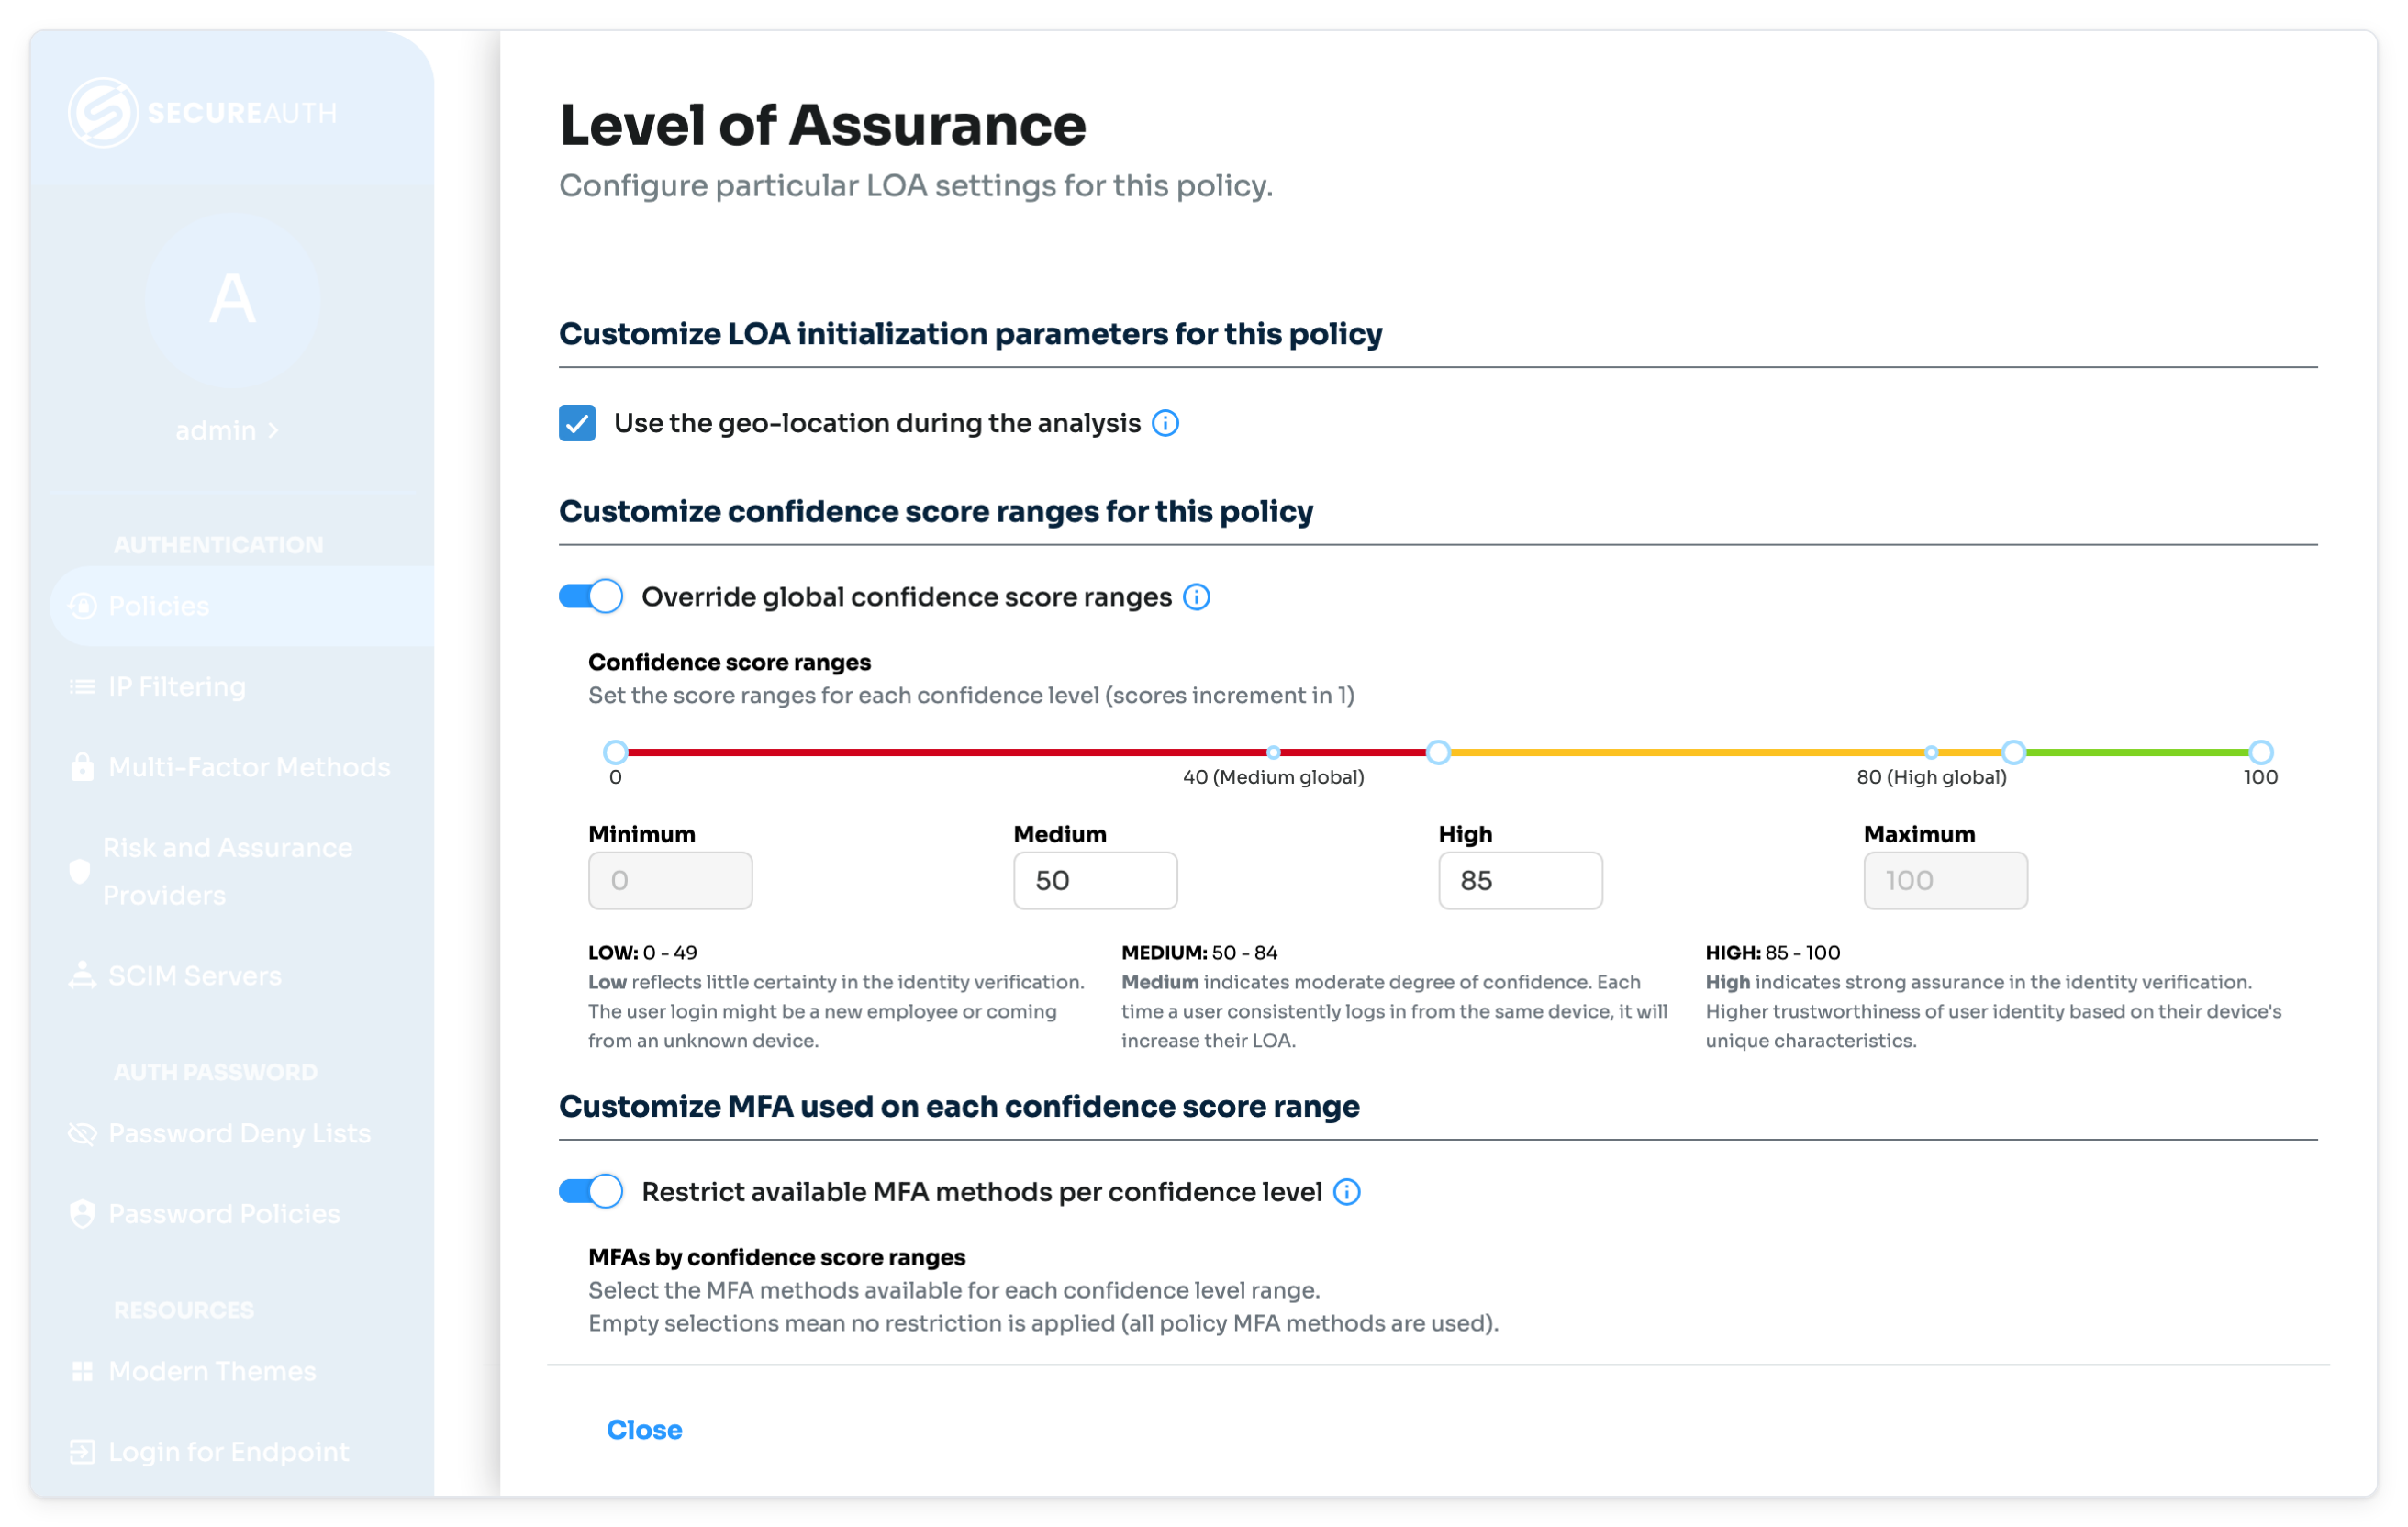
Task: Click the admin avatar circle
Action: (x=232, y=299)
